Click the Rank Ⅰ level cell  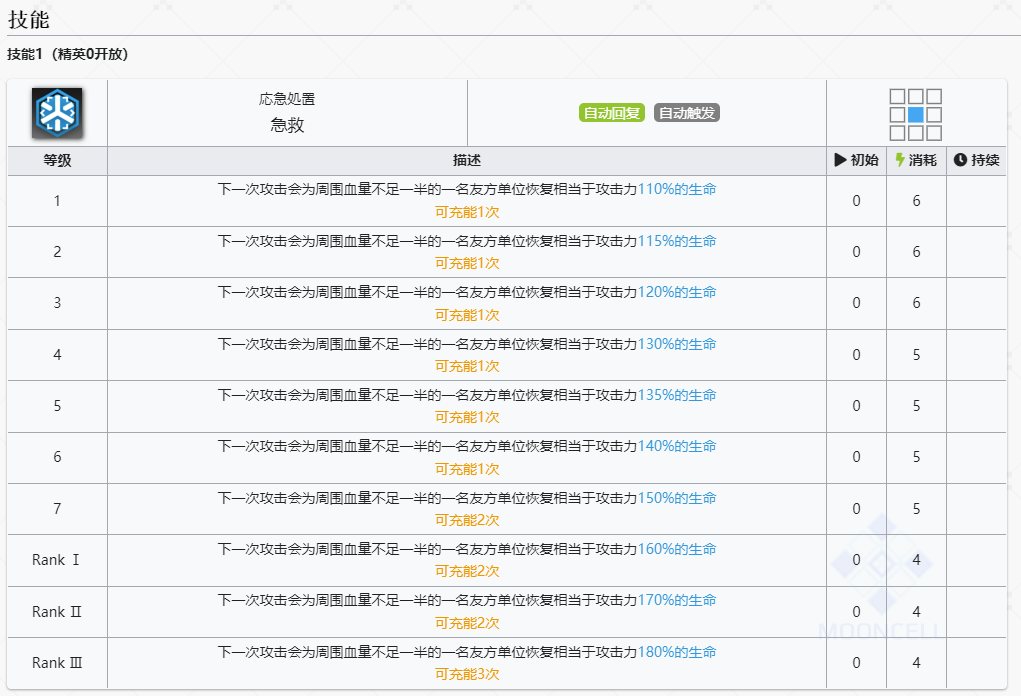point(56,560)
